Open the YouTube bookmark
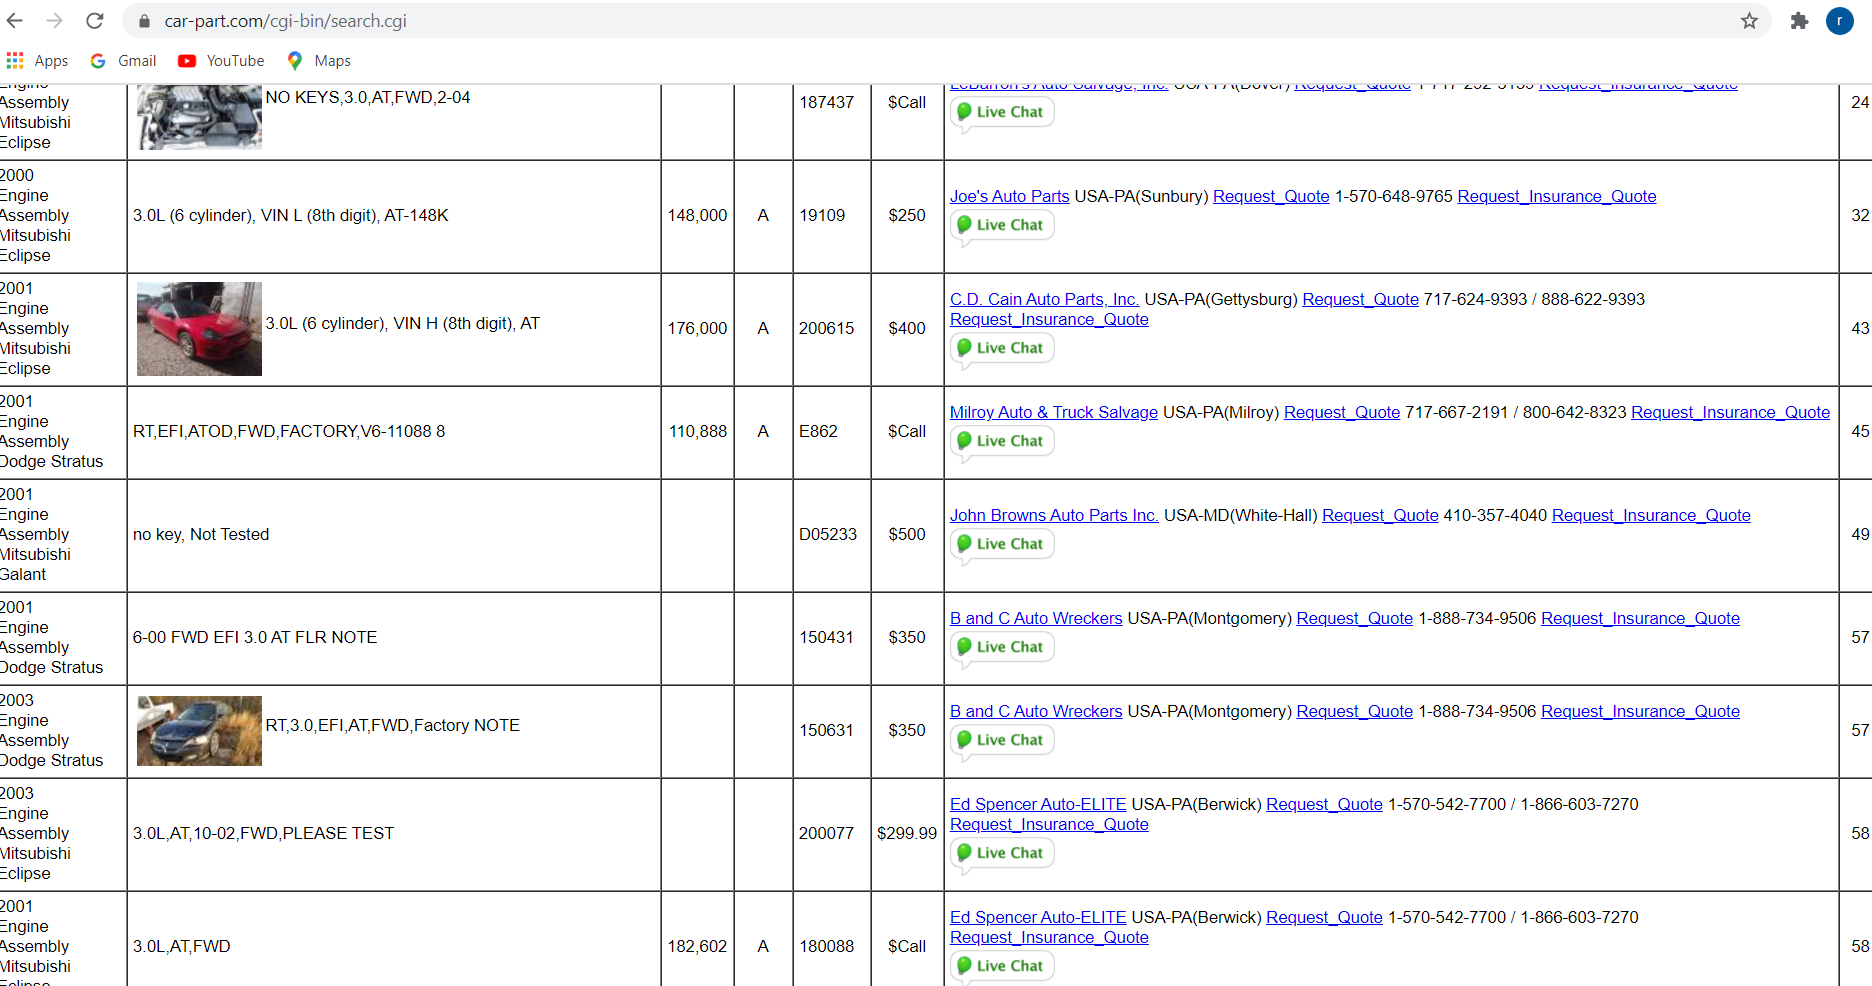 click(221, 61)
